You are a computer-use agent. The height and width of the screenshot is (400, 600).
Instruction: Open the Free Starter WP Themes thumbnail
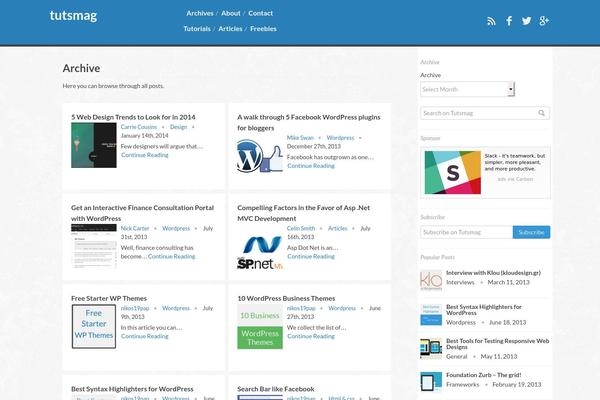[93, 326]
